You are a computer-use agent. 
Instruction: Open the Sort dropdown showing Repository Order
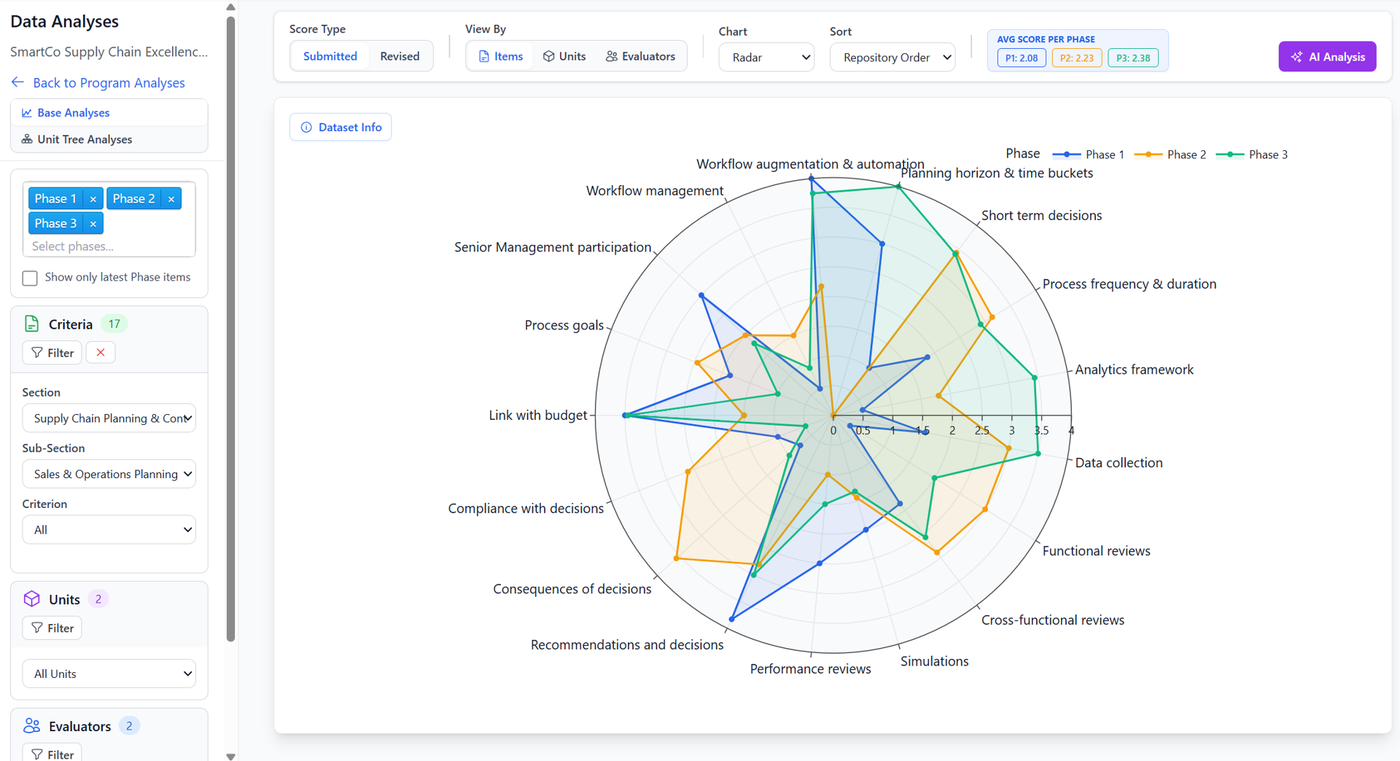(892, 57)
